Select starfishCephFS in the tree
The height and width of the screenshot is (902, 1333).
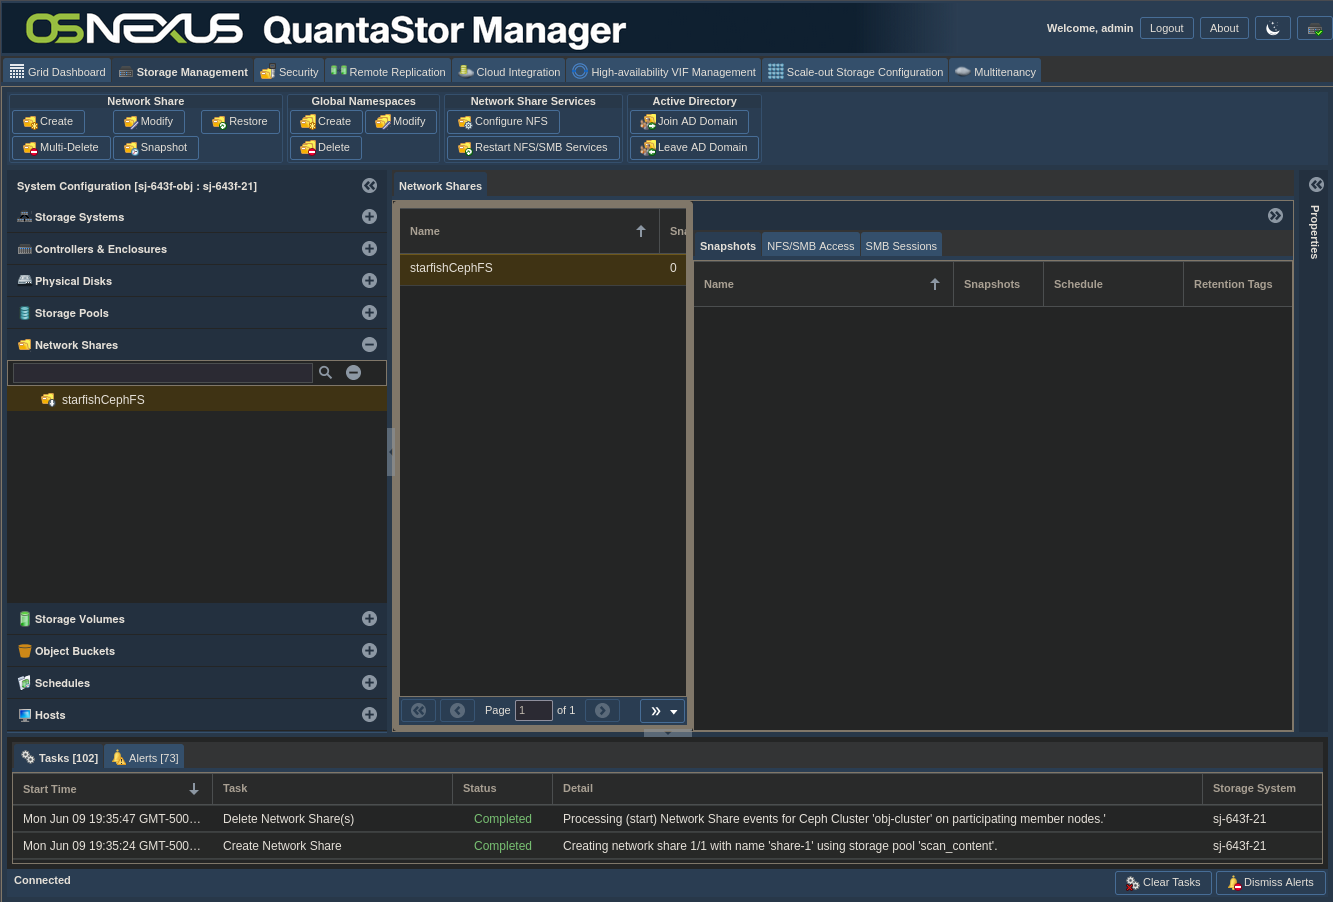[103, 400]
